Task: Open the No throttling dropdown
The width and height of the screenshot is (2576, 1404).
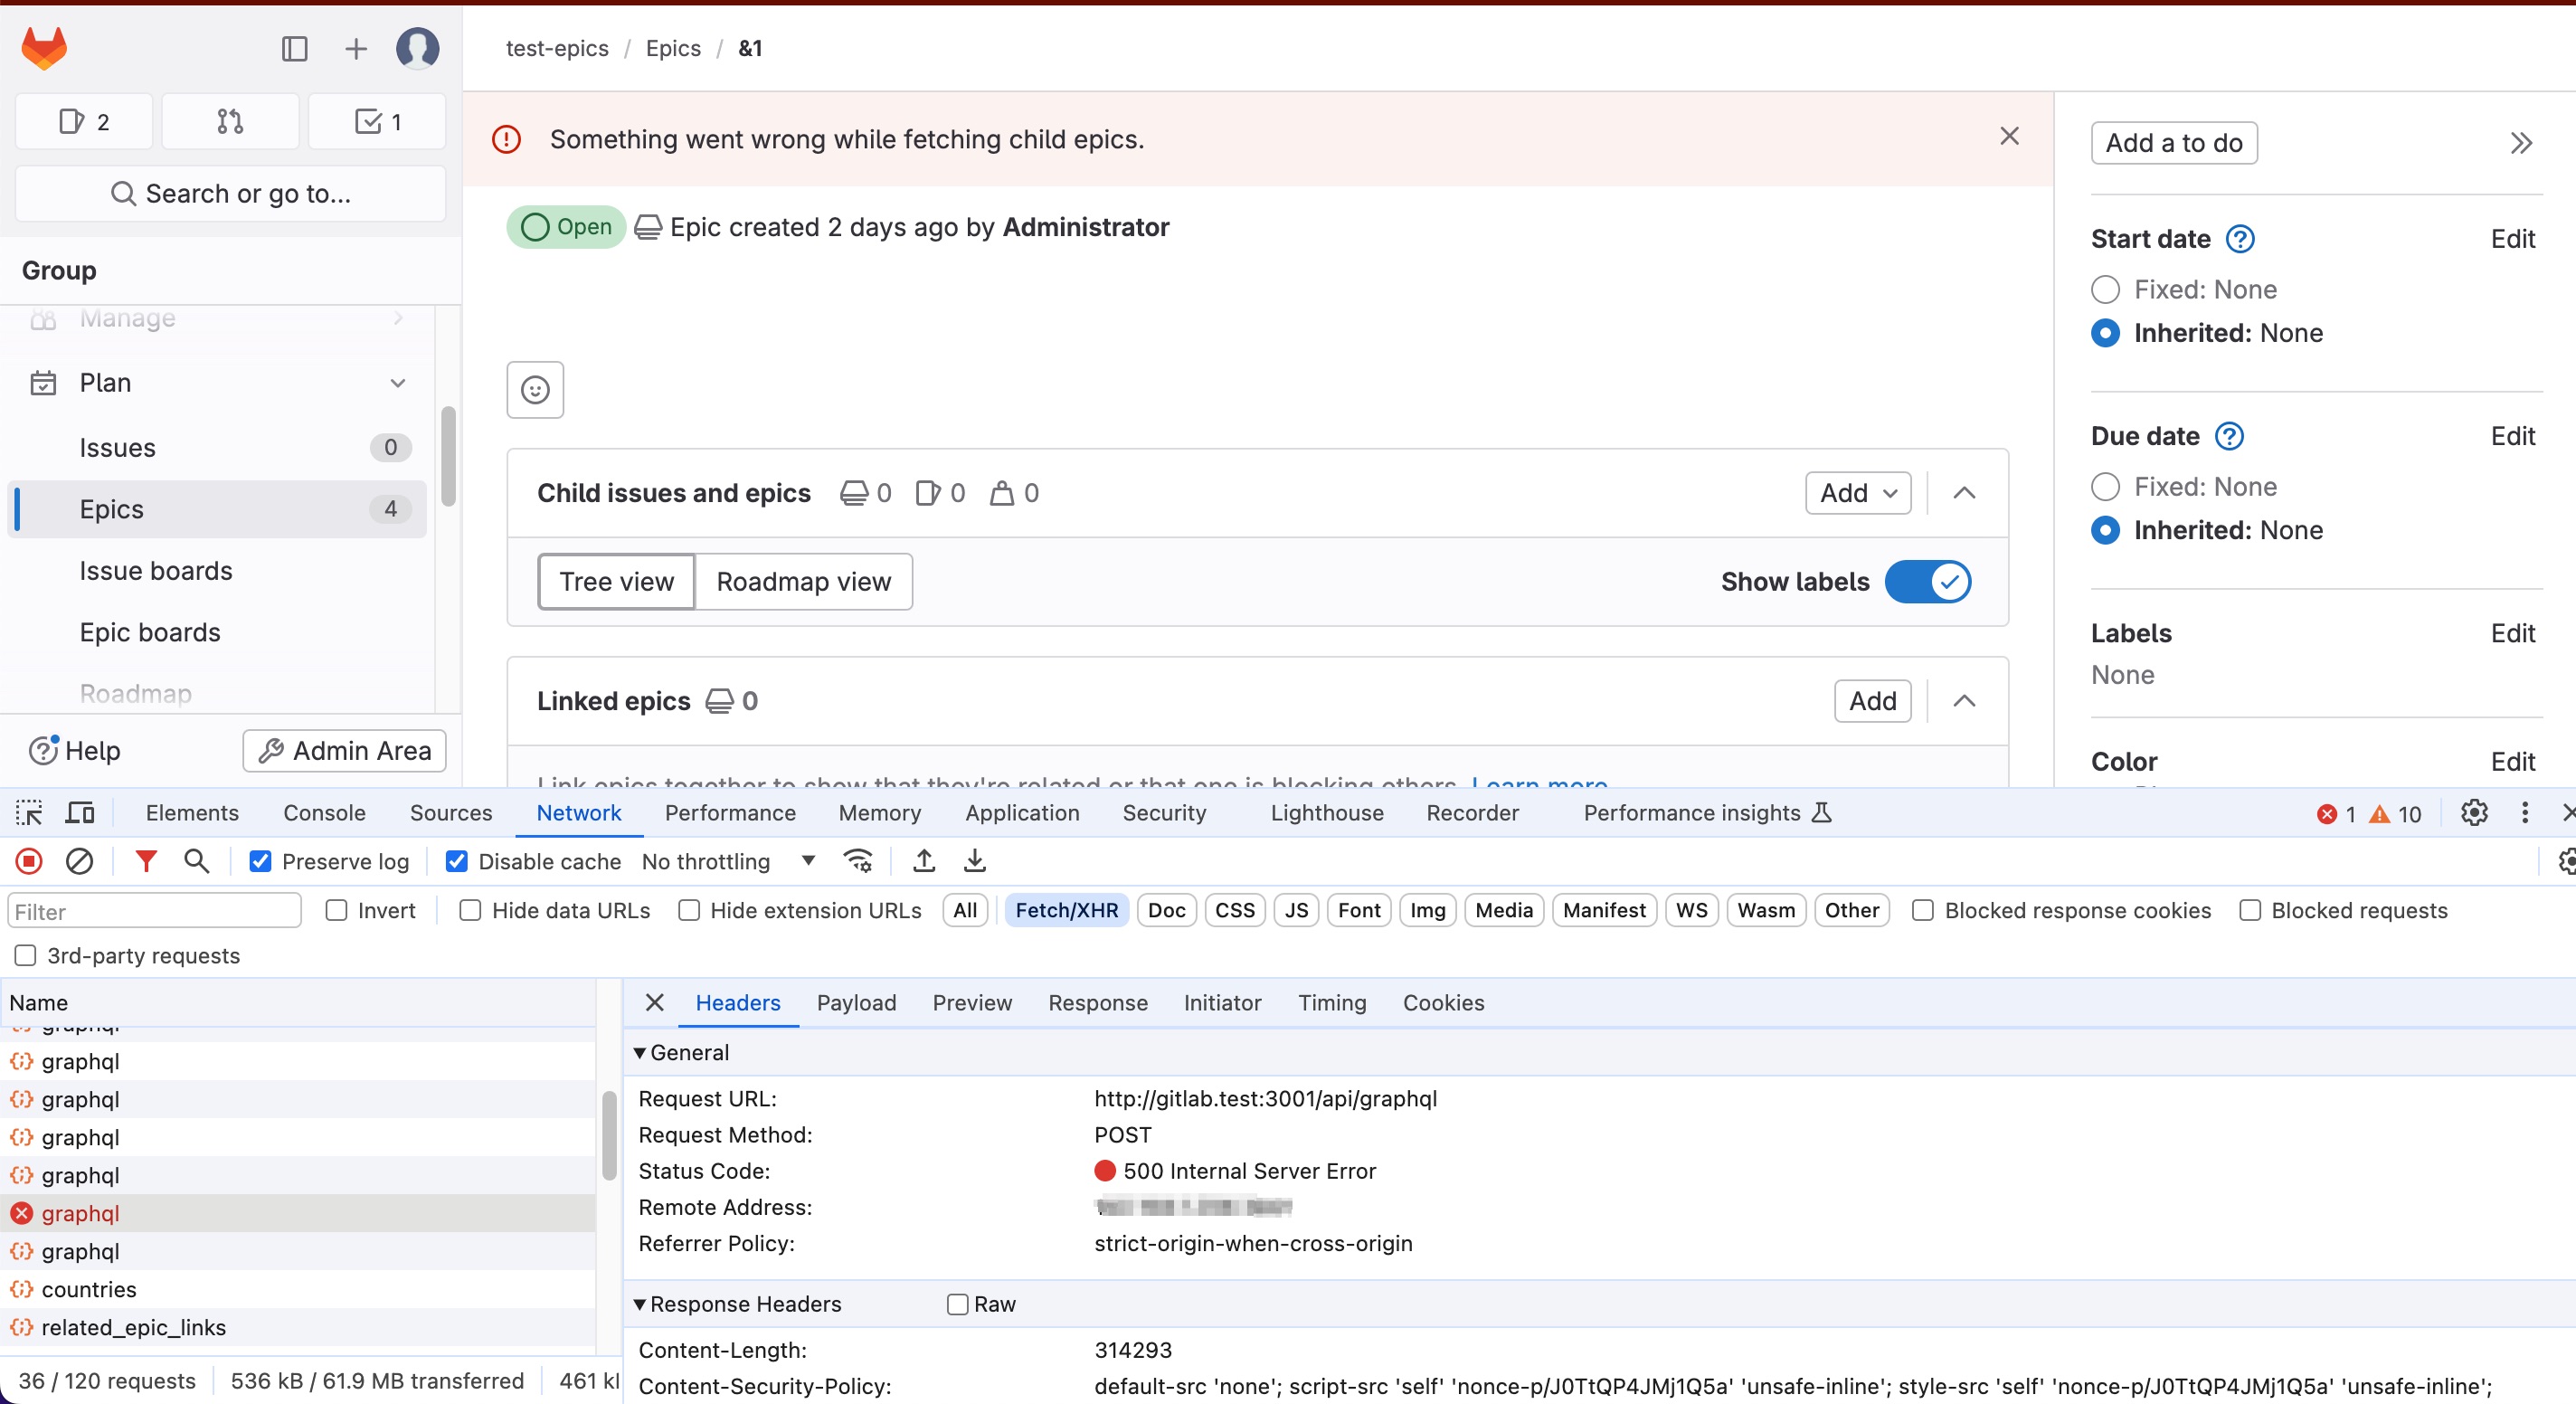Action: [x=729, y=861]
